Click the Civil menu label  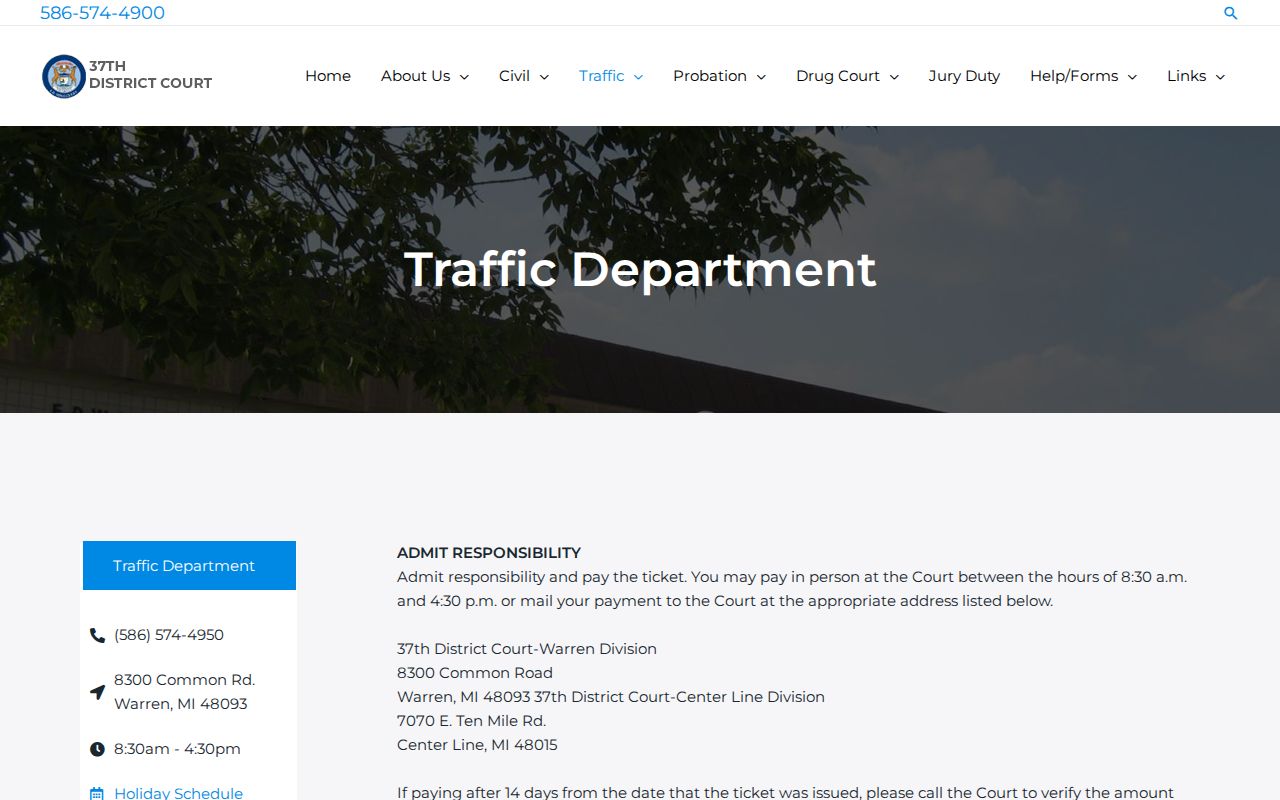[x=514, y=76]
